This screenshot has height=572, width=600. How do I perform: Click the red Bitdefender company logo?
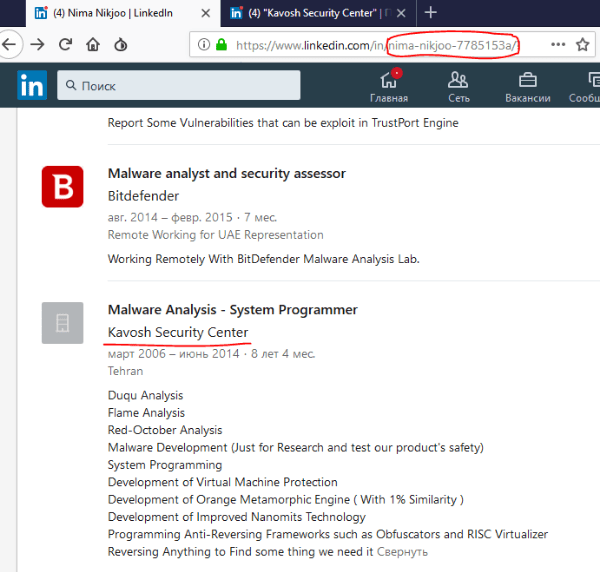click(62, 187)
